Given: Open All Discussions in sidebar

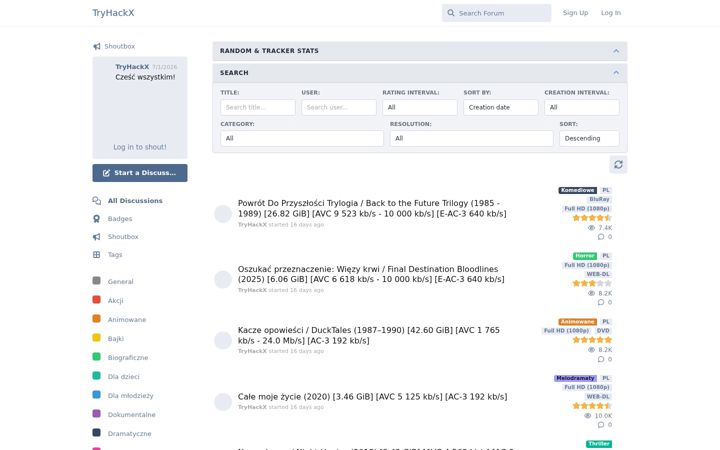Looking at the screenshot, I should (x=135, y=201).
